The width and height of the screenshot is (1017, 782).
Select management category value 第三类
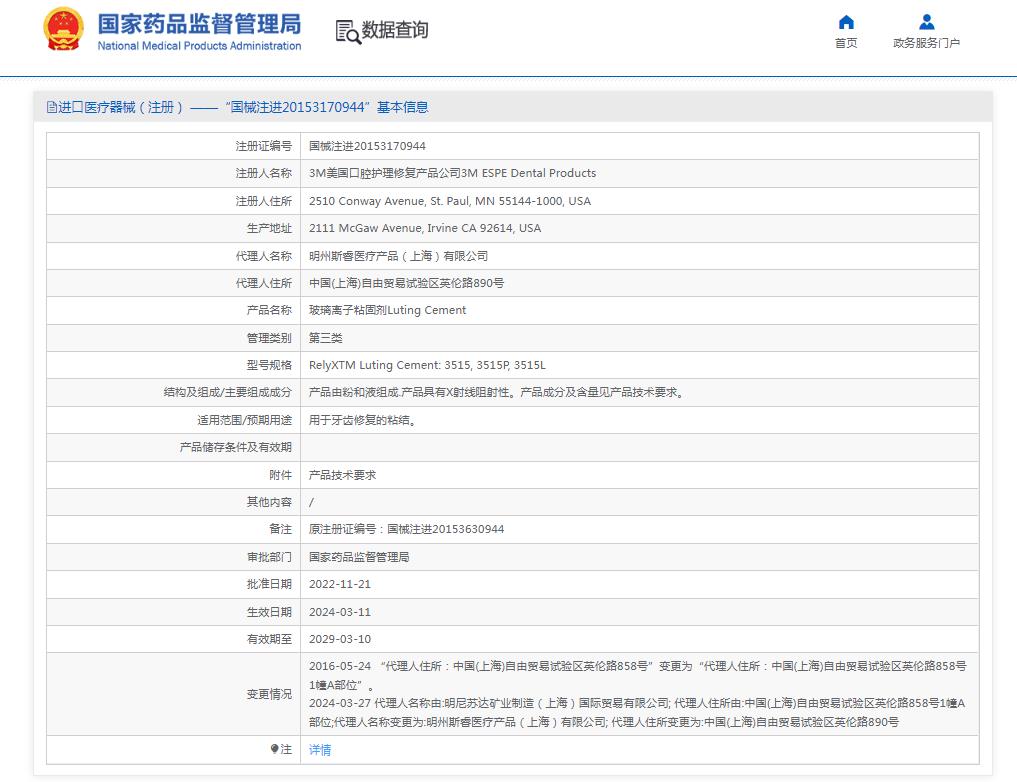pyautogui.click(x=326, y=338)
